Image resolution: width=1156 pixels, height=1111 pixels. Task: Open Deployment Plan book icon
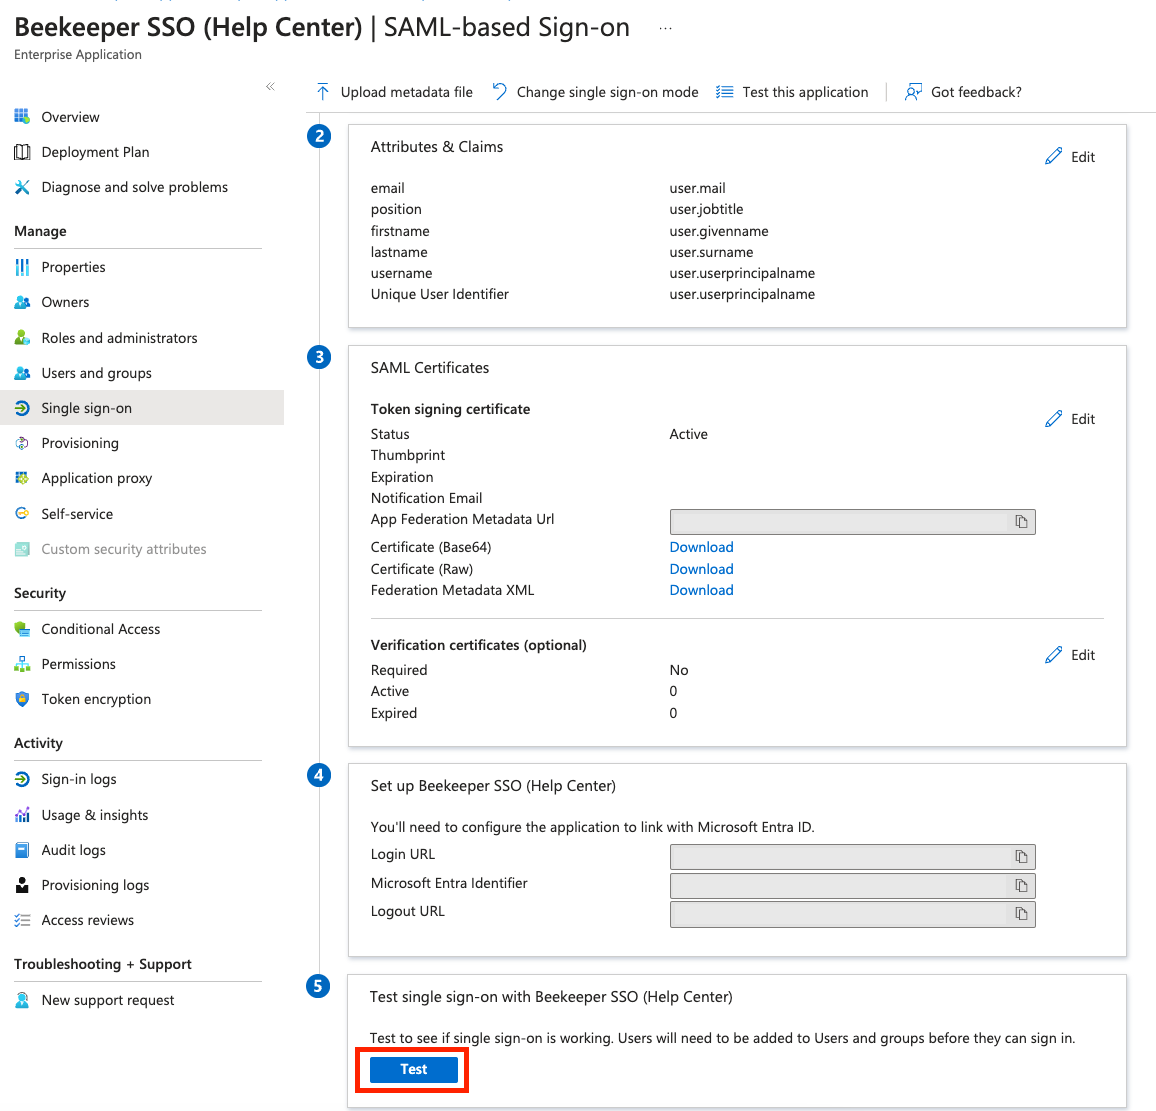22,152
